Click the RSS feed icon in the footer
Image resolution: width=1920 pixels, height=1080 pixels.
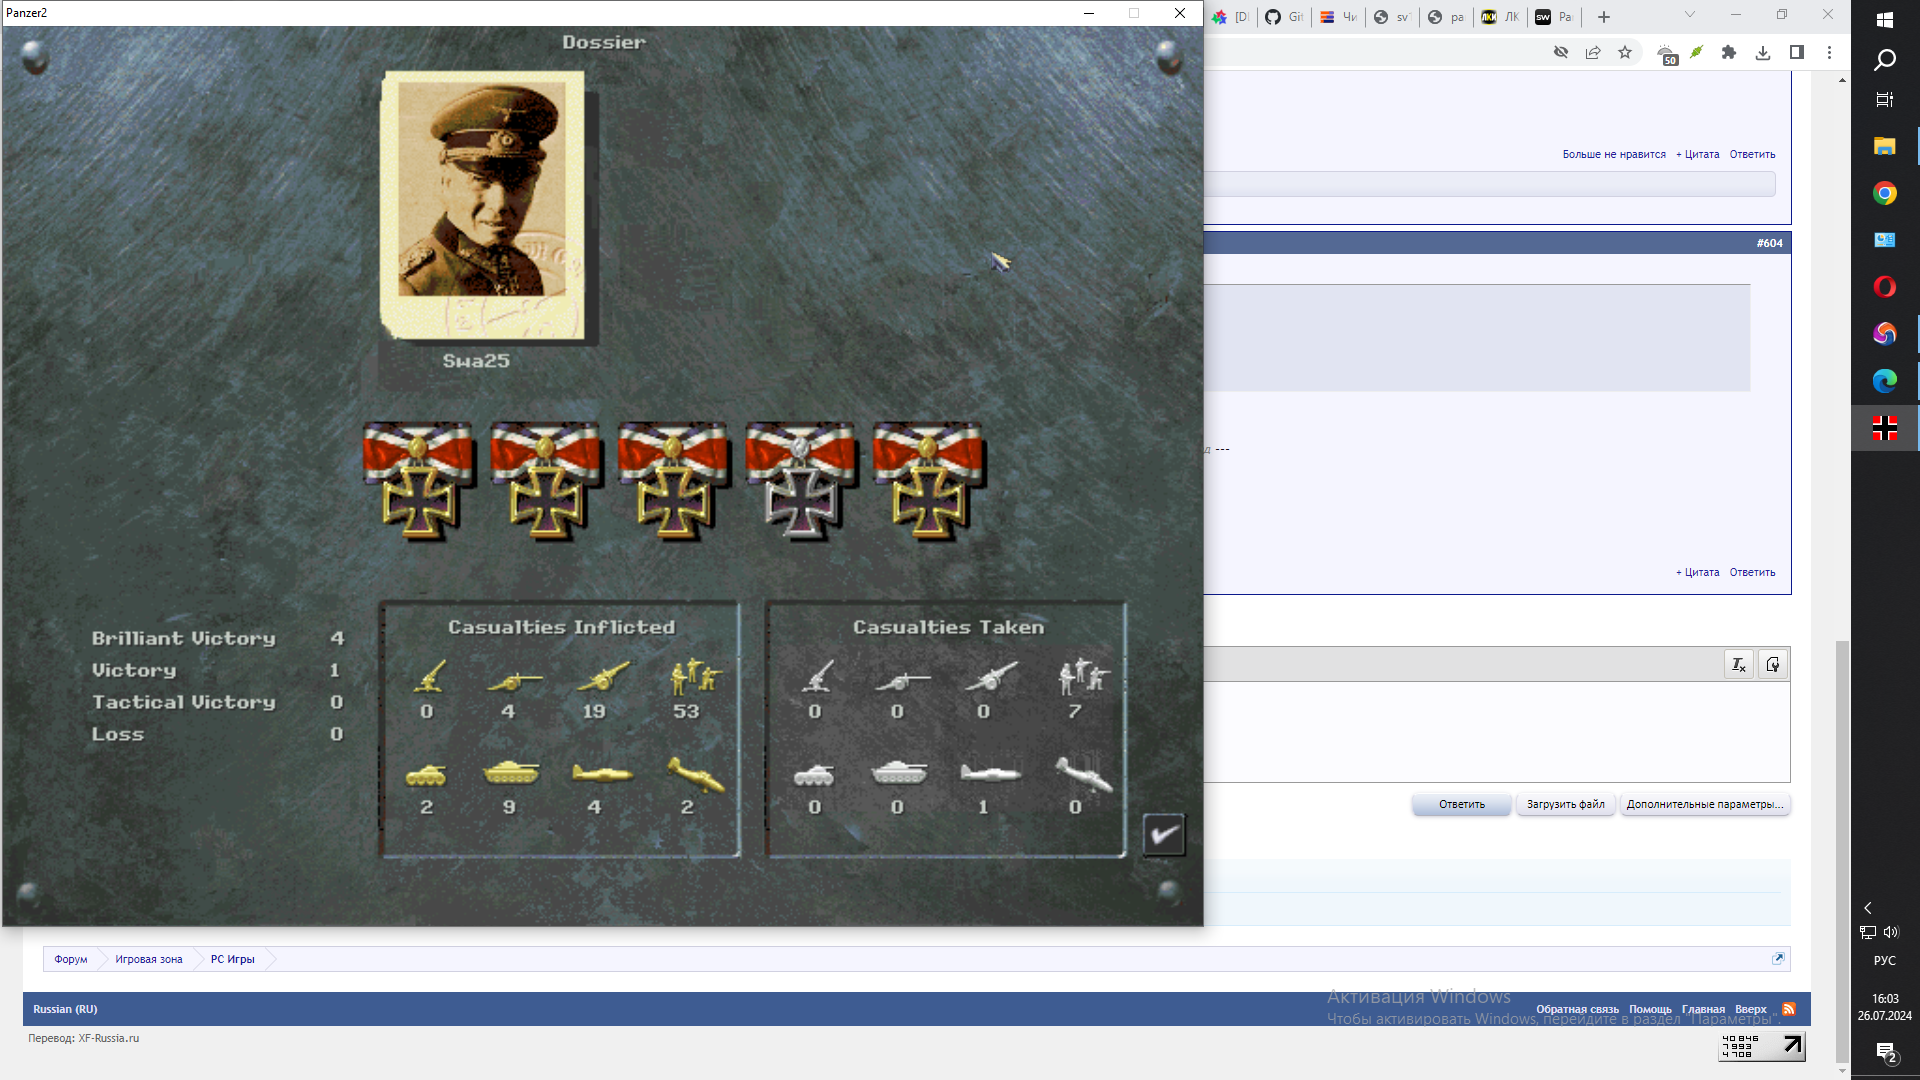pos(1789,1009)
